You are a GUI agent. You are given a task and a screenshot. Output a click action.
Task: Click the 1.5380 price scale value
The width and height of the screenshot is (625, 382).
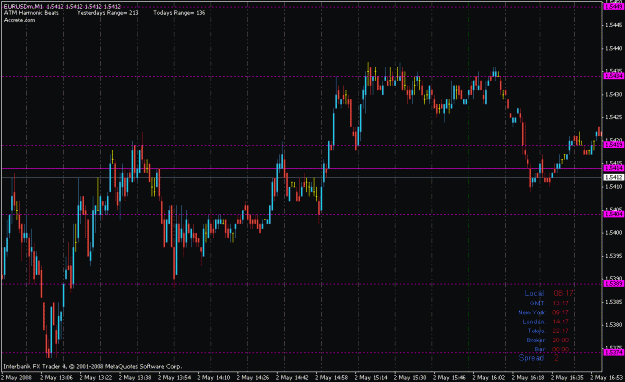[x=614, y=325]
